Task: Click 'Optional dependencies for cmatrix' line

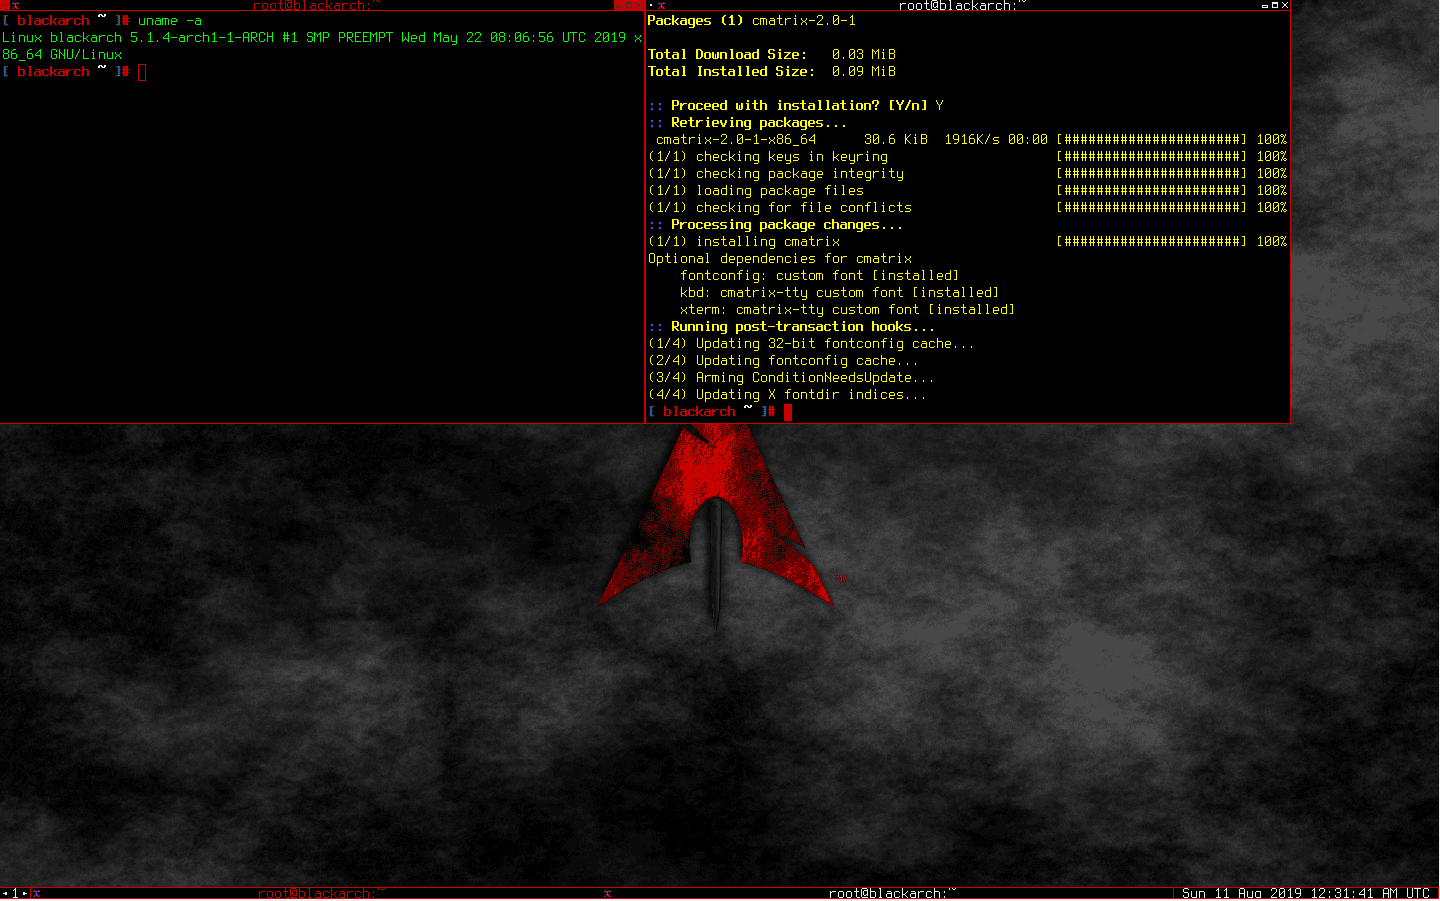Action: [x=780, y=259]
